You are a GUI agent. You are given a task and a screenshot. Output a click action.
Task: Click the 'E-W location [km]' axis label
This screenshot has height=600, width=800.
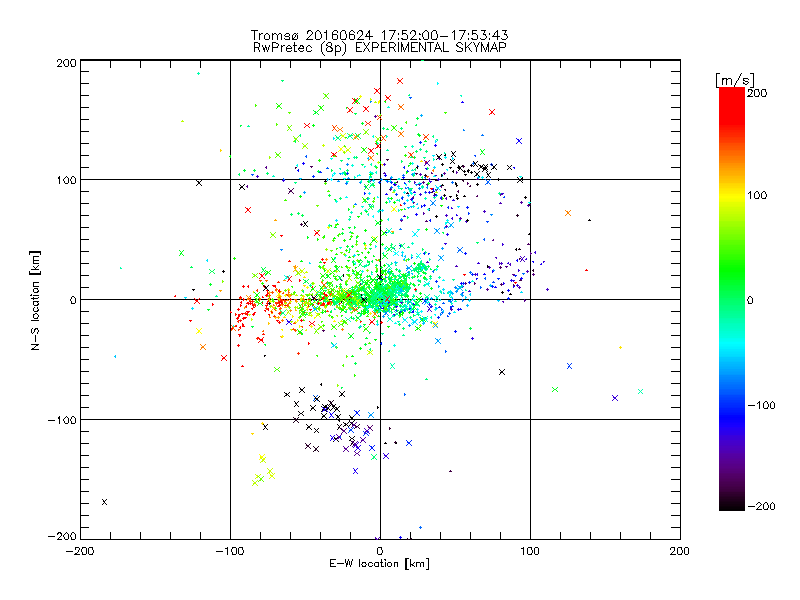click(379, 564)
